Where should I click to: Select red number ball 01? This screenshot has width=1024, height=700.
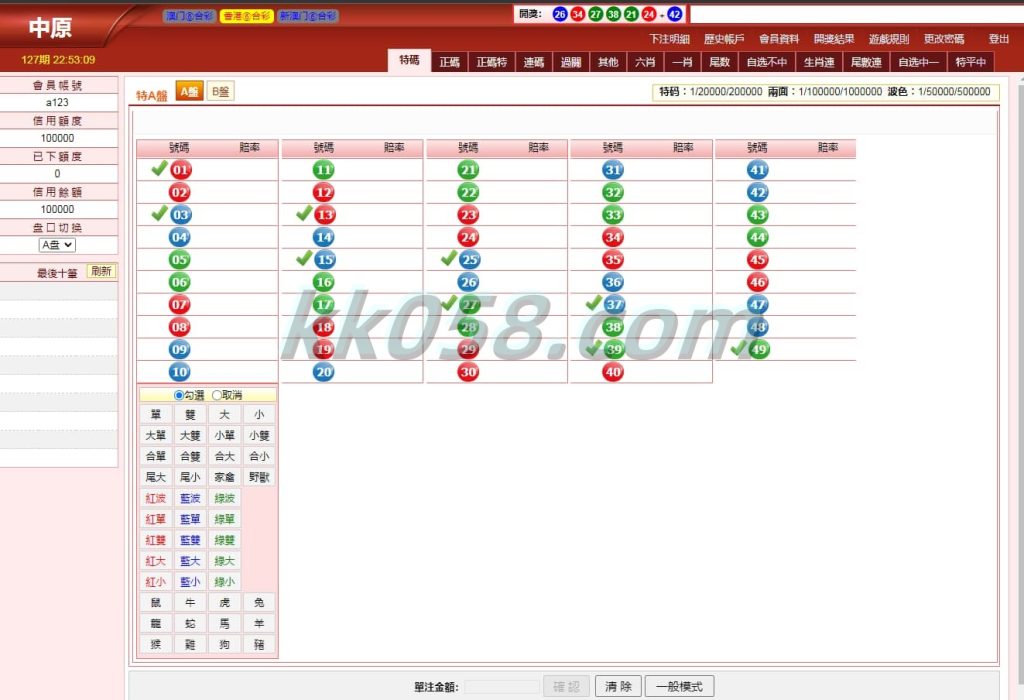pos(180,170)
